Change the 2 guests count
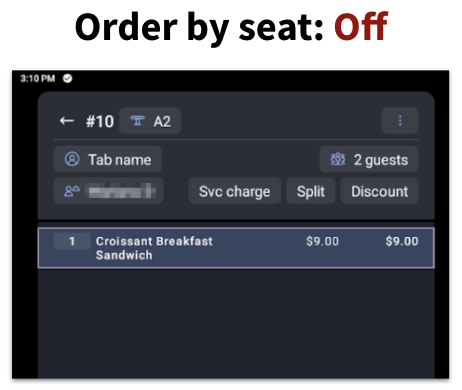Screen dimensions: 462x390 pyautogui.click(x=369, y=159)
